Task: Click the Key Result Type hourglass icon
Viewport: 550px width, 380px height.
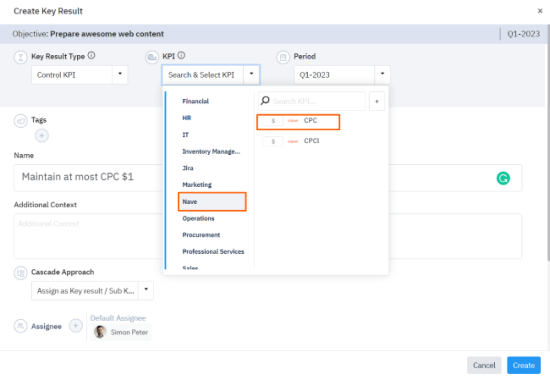Action: [x=20, y=57]
